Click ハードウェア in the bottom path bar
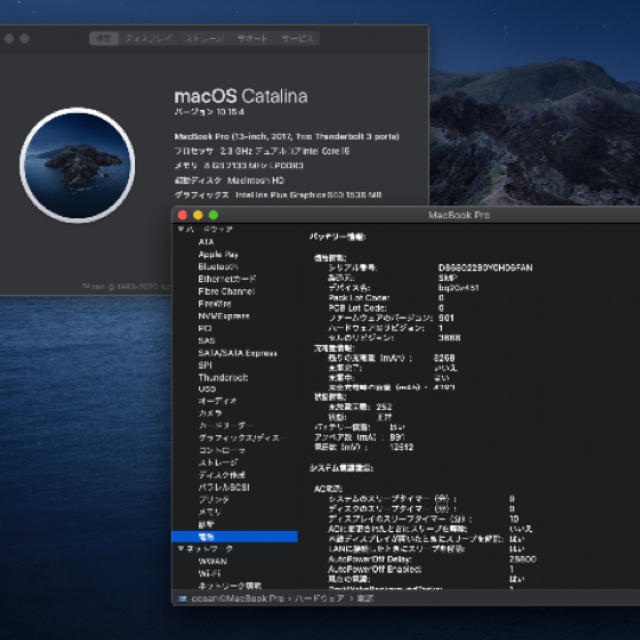Viewport: 640px width, 640px height. tap(319, 598)
